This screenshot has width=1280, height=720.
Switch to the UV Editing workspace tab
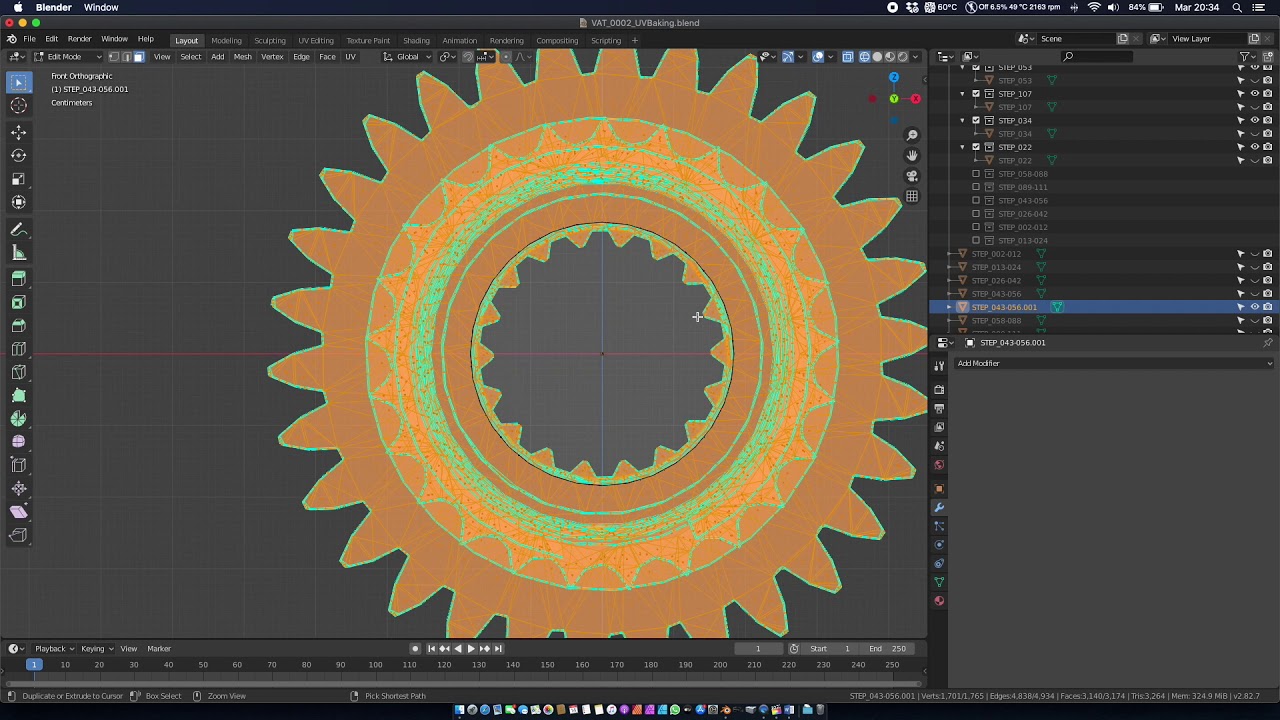(316, 40)
